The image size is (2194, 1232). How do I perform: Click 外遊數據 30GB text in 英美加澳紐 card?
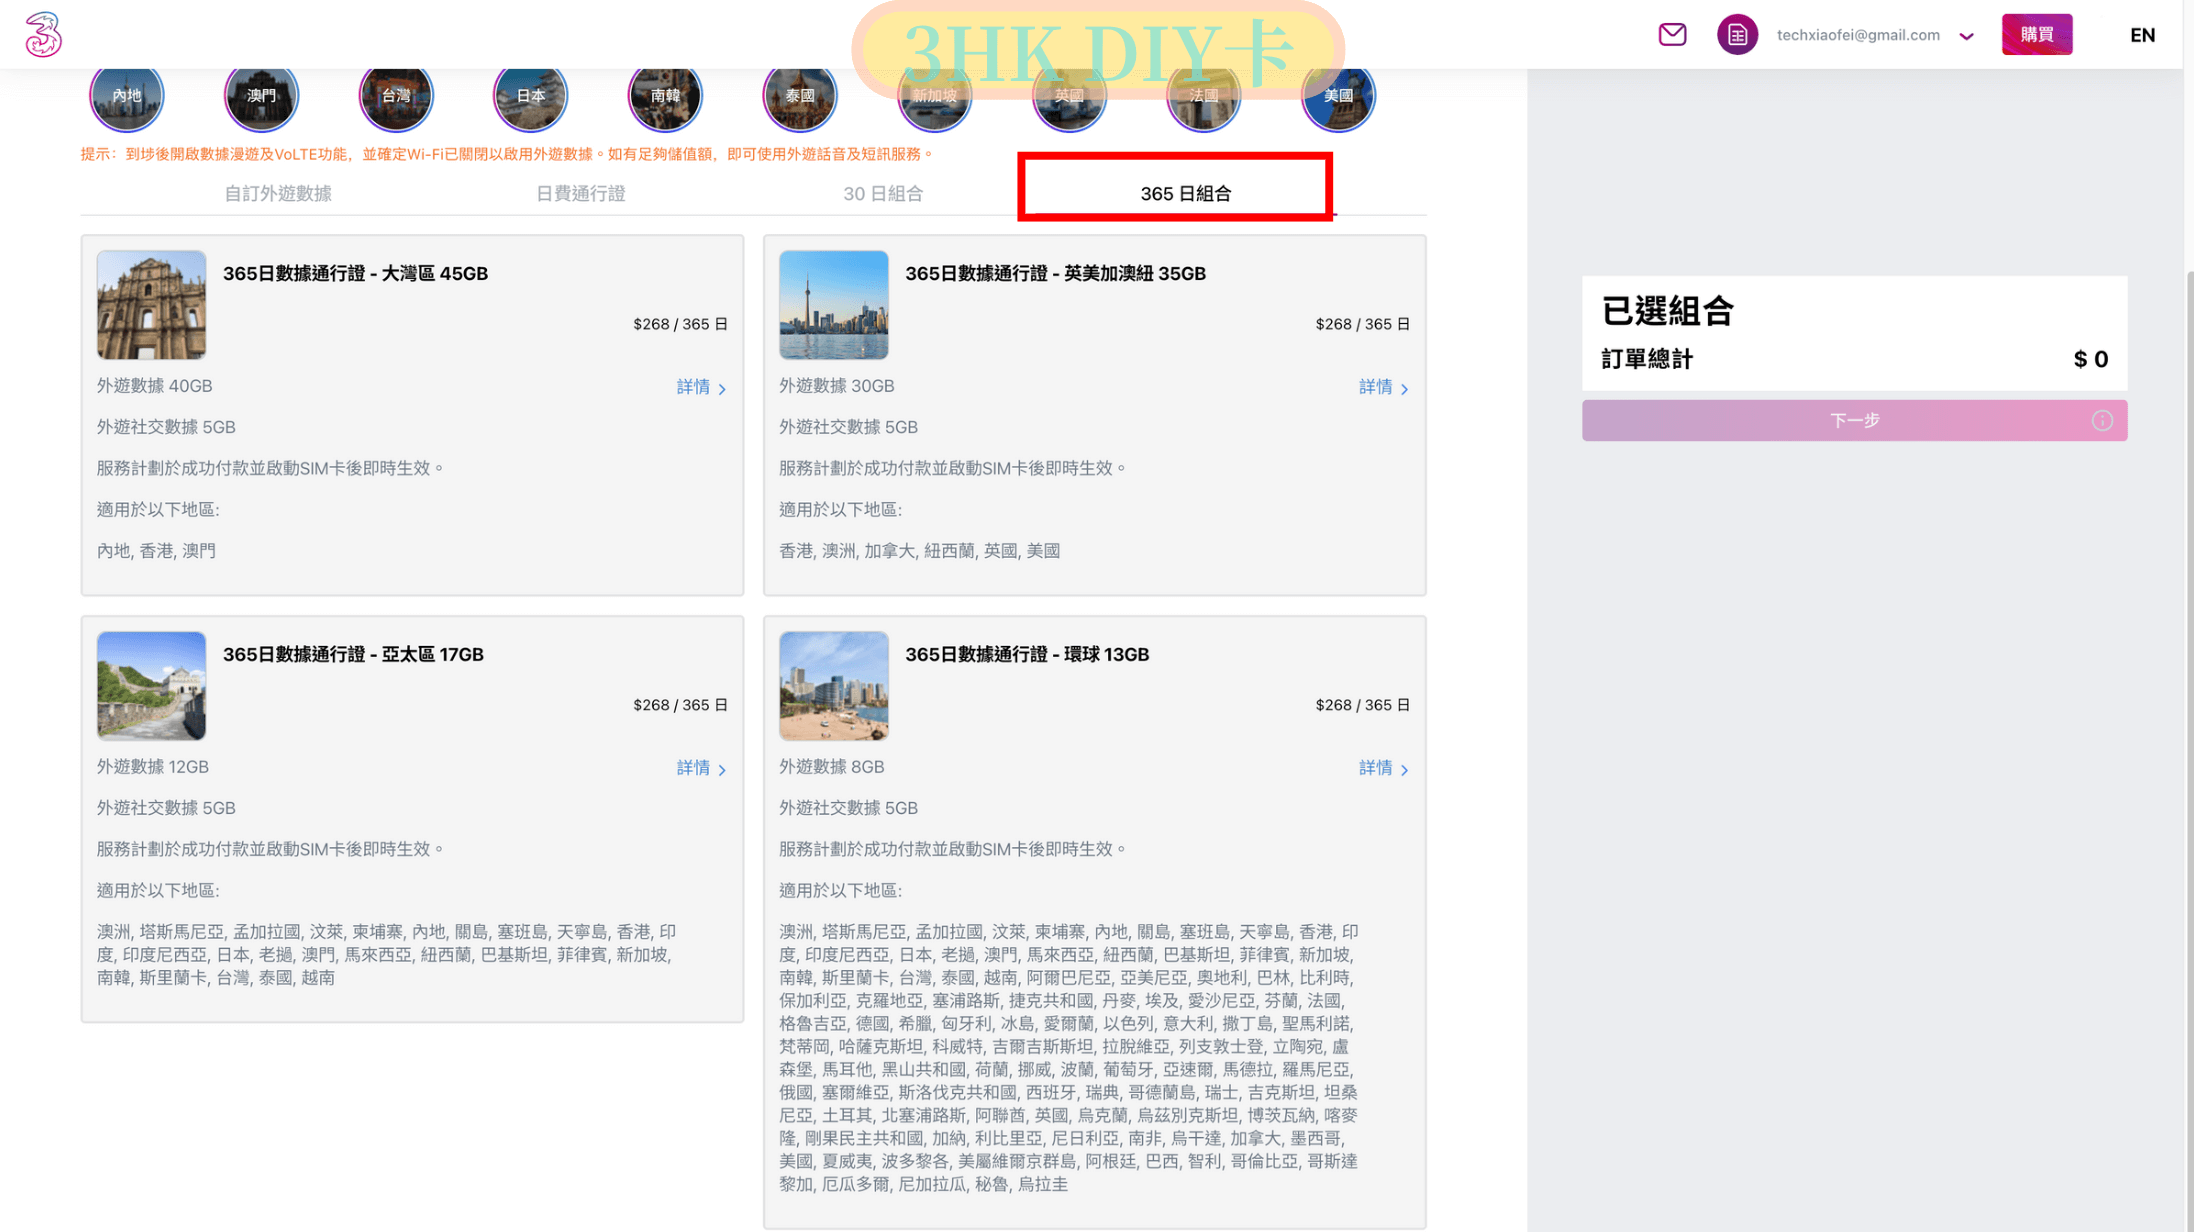(836, 386)
